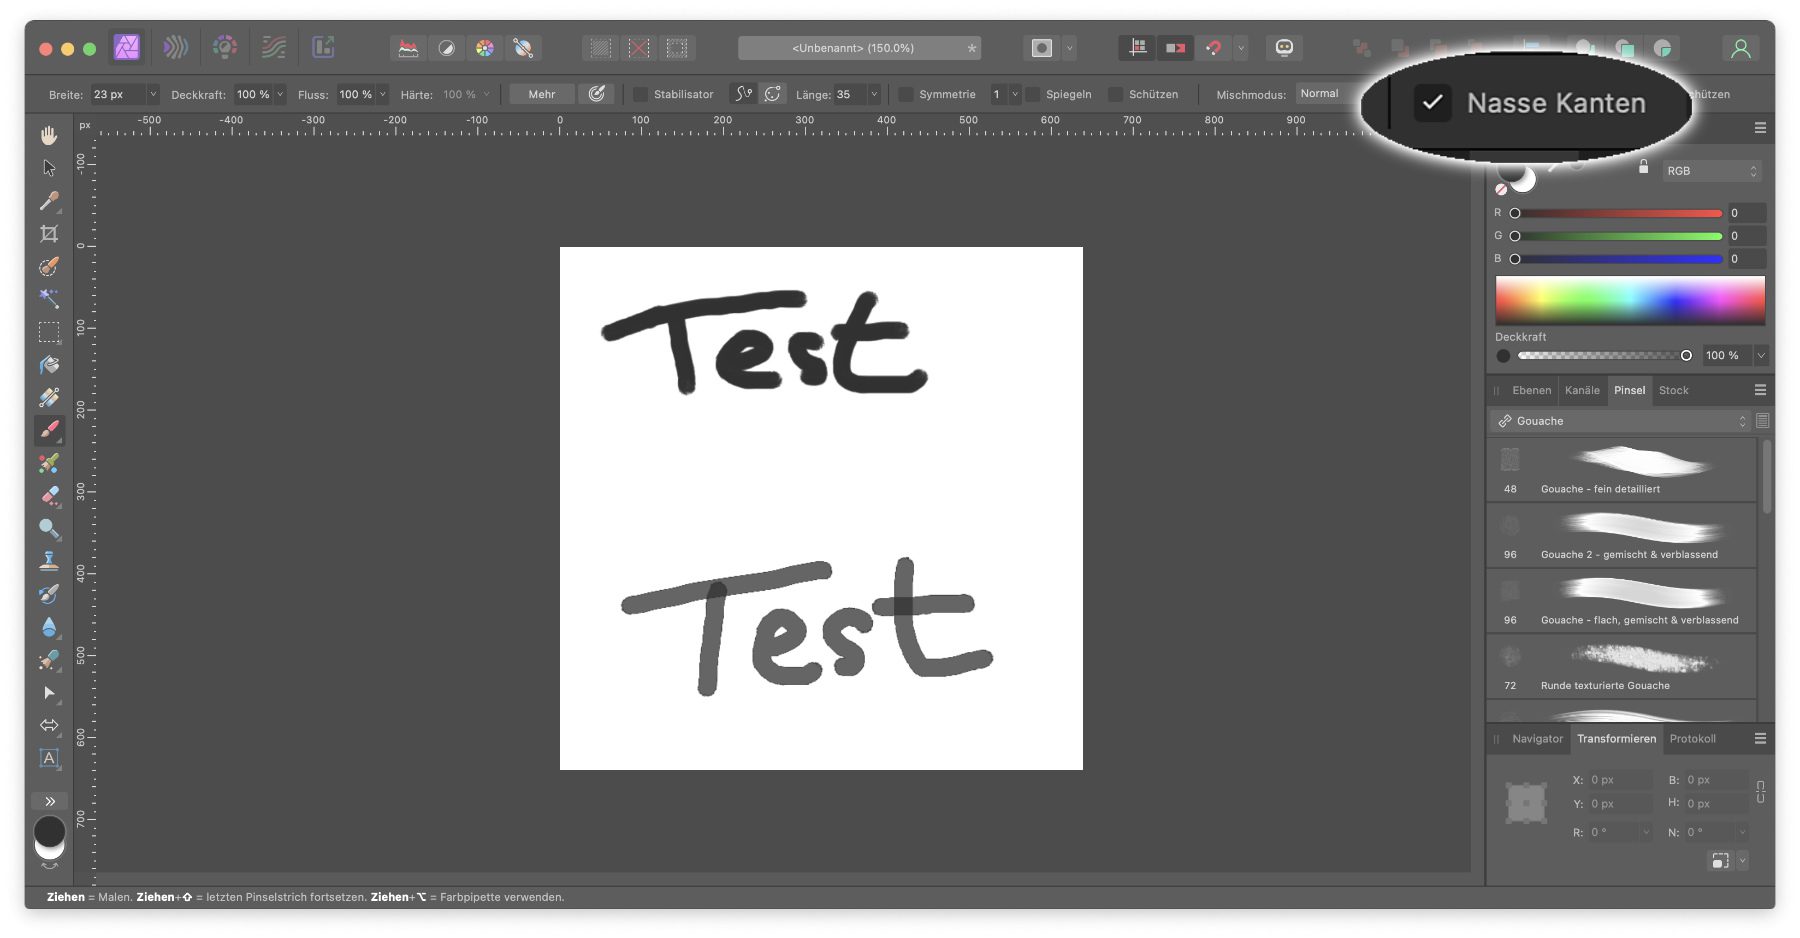Viewport: 1800px width, 938px height.
Task: Click the red R channel slider
Action: coord(1620,213)
